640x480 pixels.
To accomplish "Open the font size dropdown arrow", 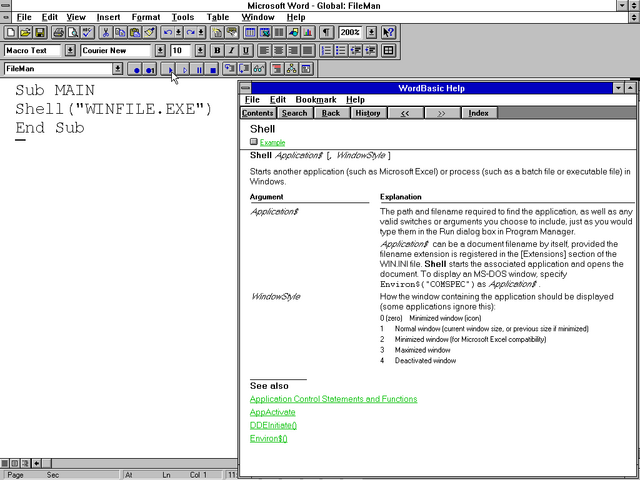I will tap(200, 51).
